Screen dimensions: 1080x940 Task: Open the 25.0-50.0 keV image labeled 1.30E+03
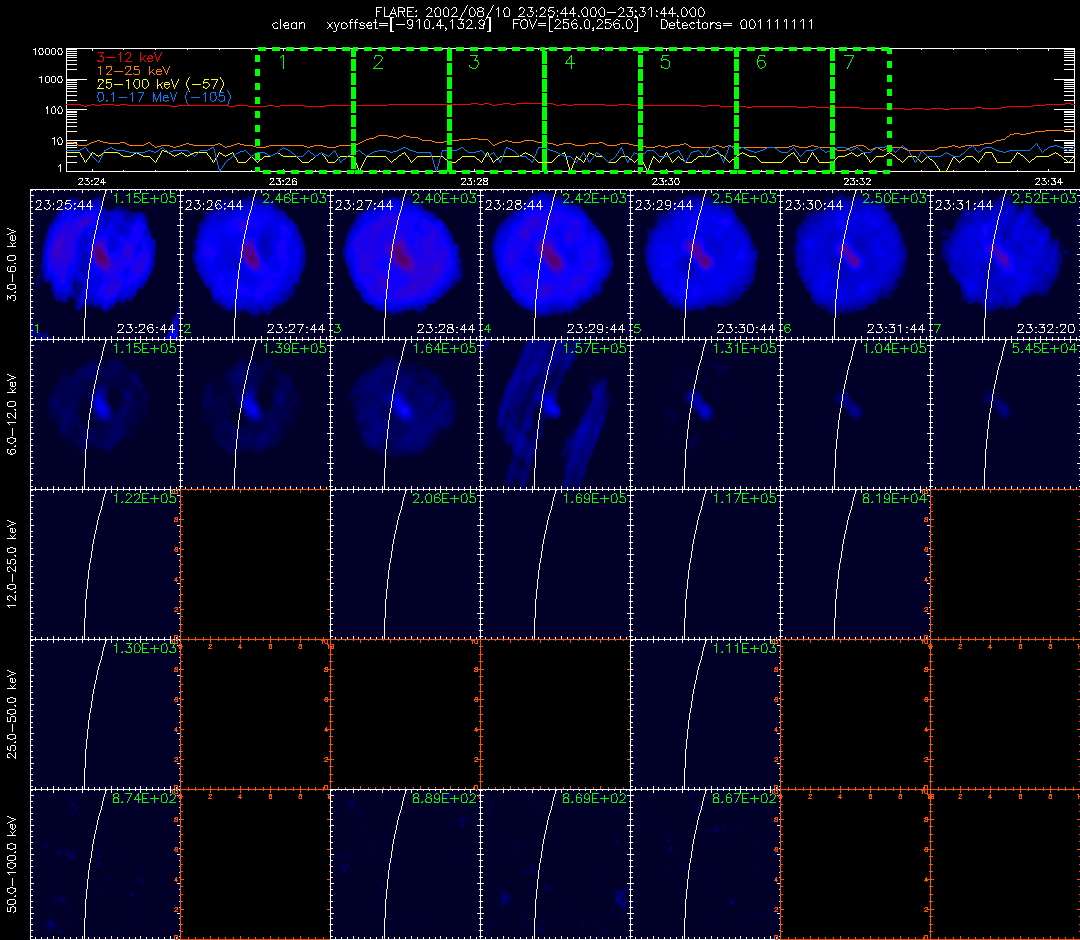click(105, 715)
